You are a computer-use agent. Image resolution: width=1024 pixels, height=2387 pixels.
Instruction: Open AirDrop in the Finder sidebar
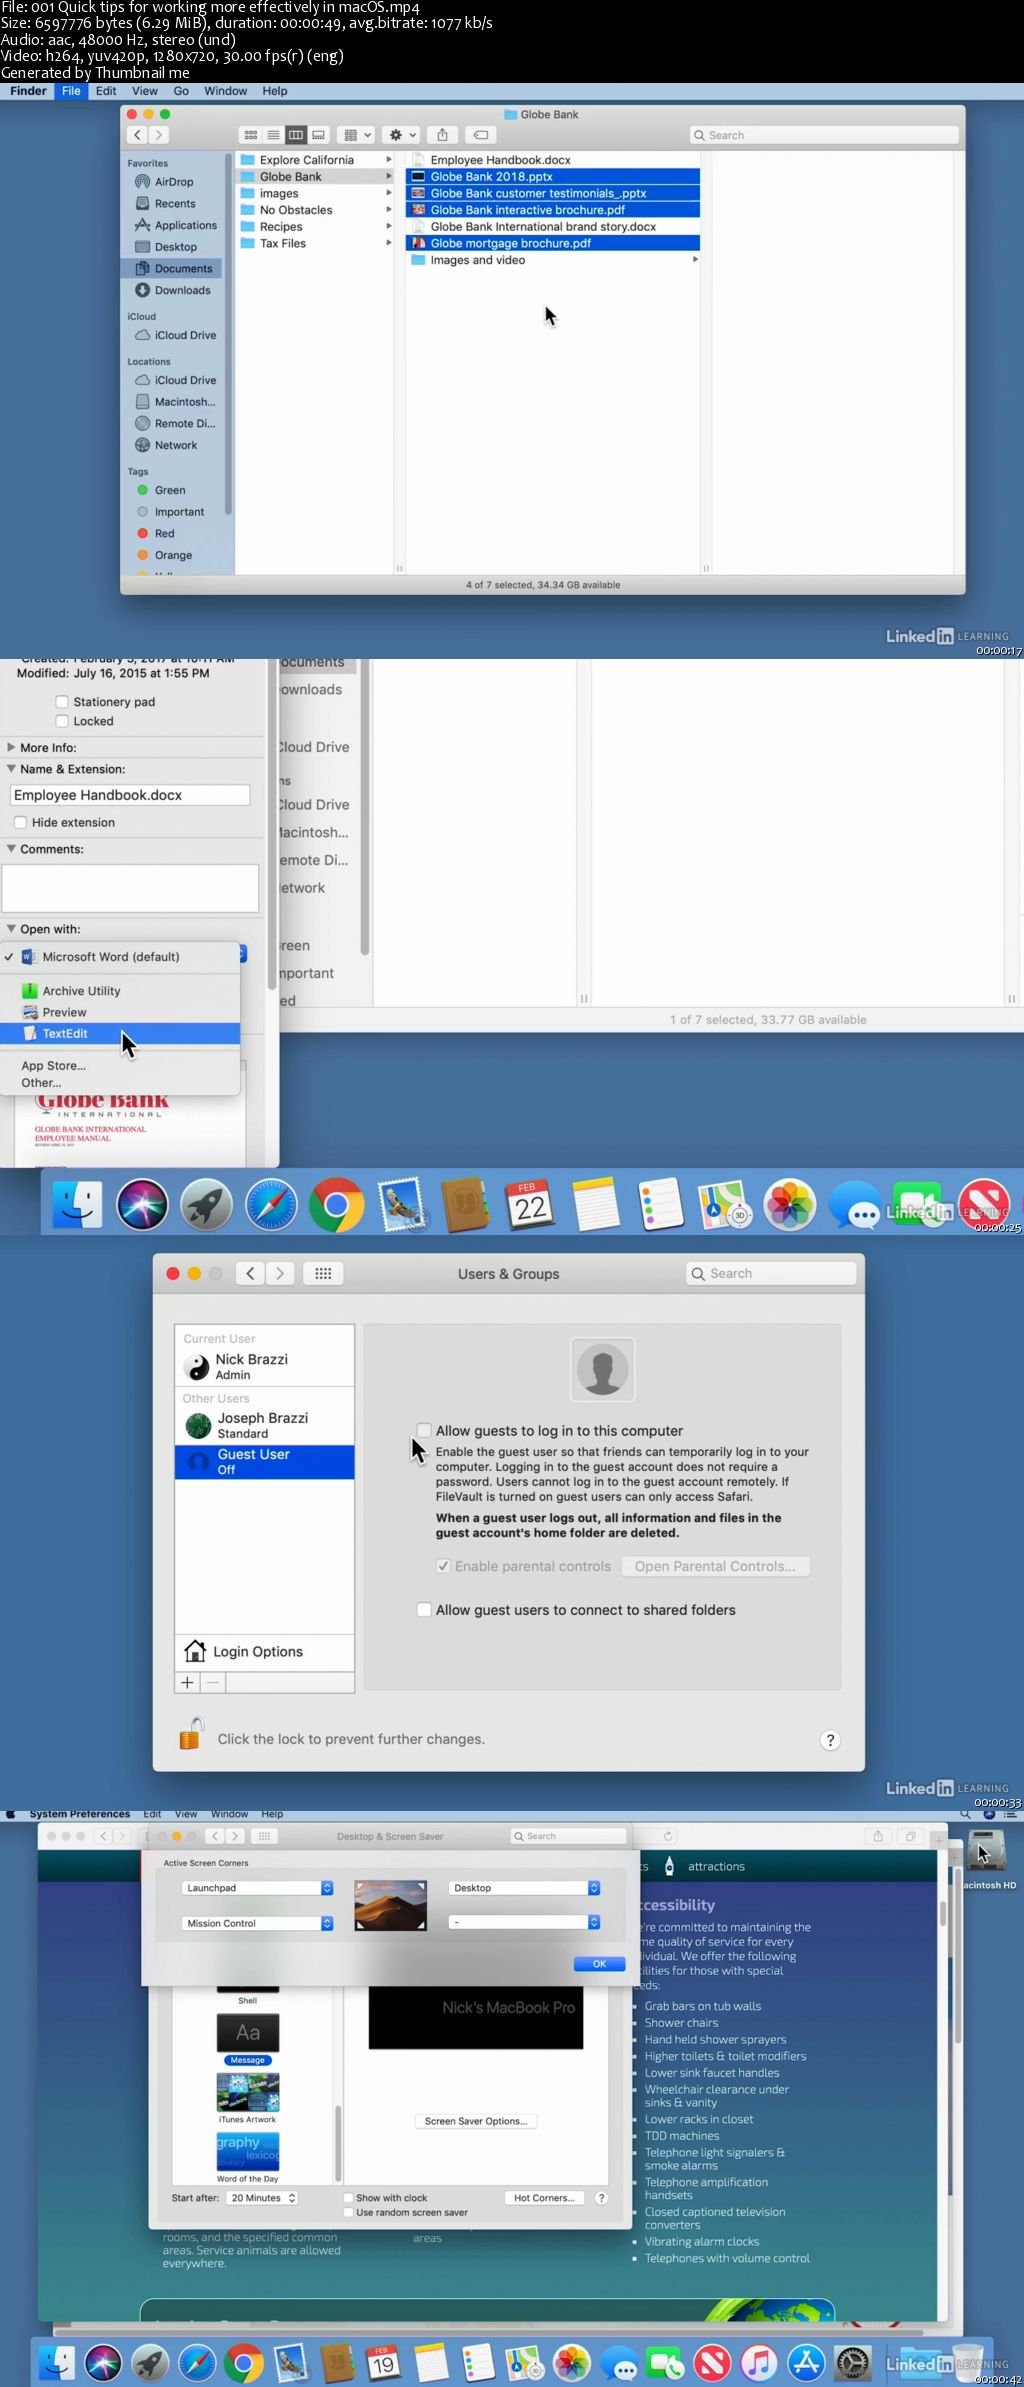point(173,182)
